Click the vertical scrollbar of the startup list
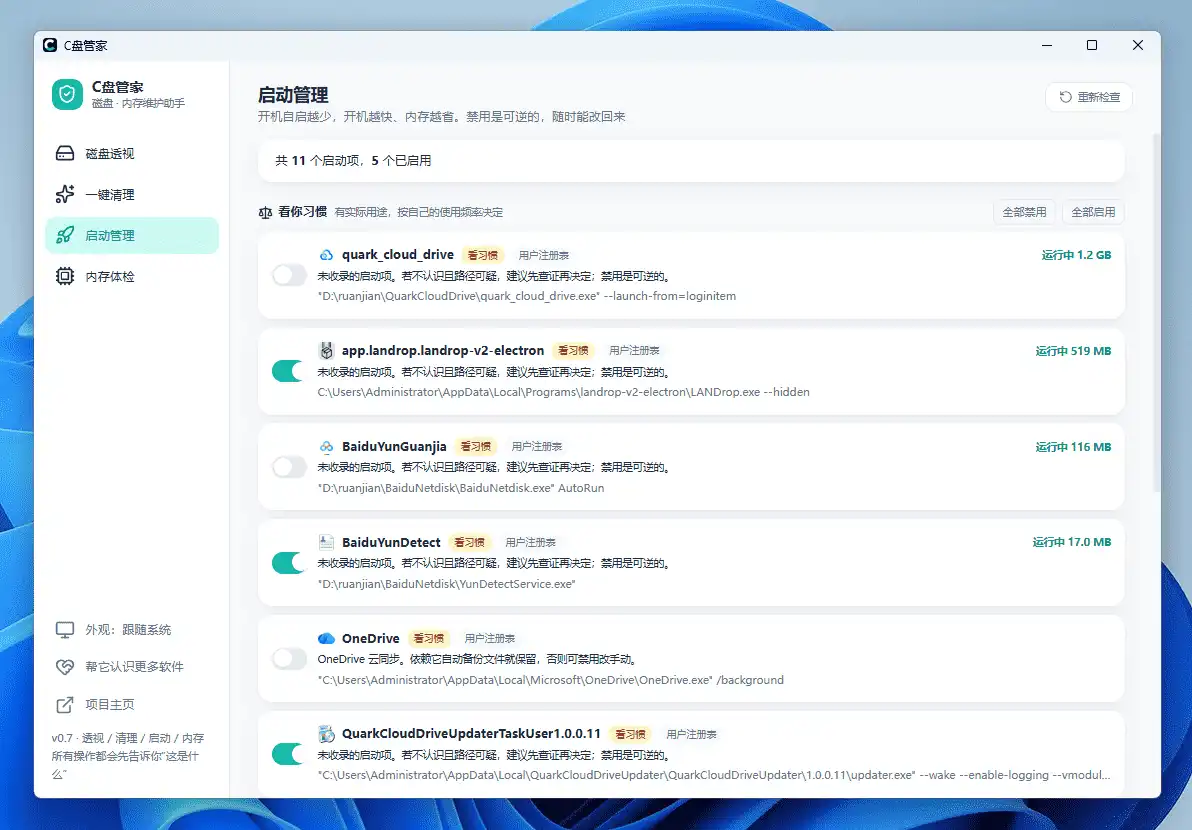The height and width of the screenshot is (830, 1192). (x=1156, y=312)
